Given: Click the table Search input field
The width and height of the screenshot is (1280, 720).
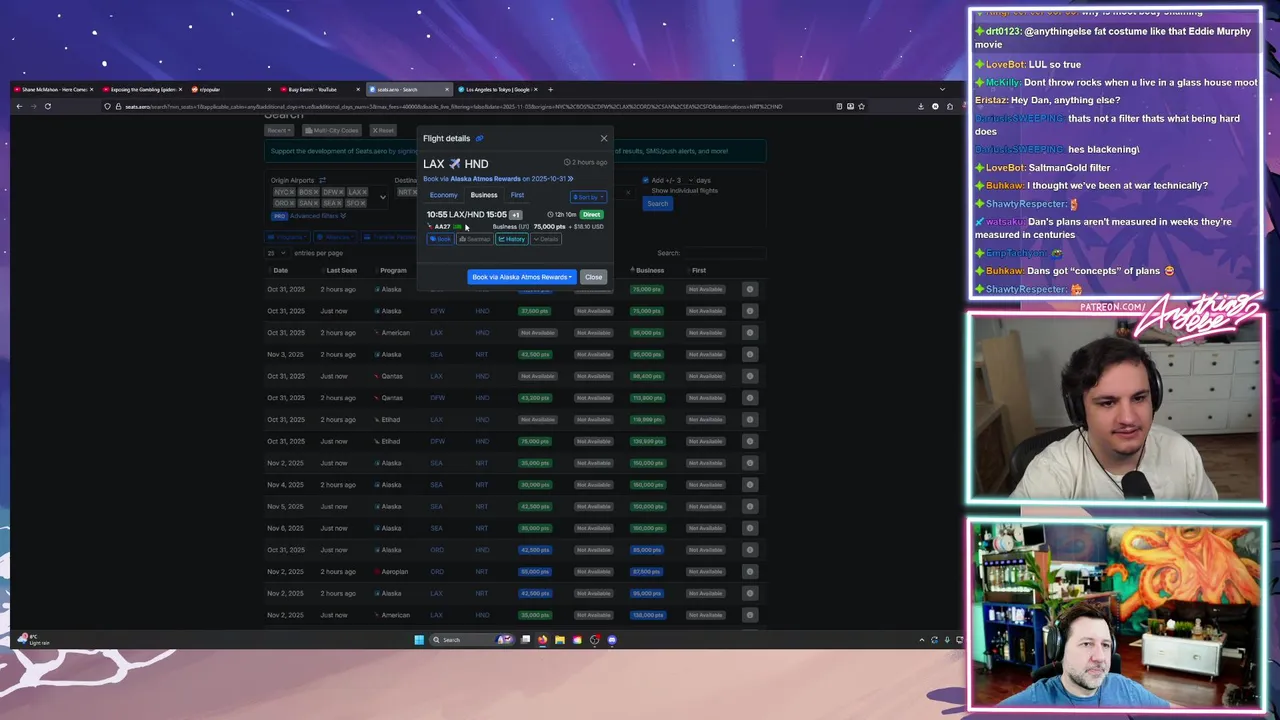Looking at the screenshot, I should [724, 253].
